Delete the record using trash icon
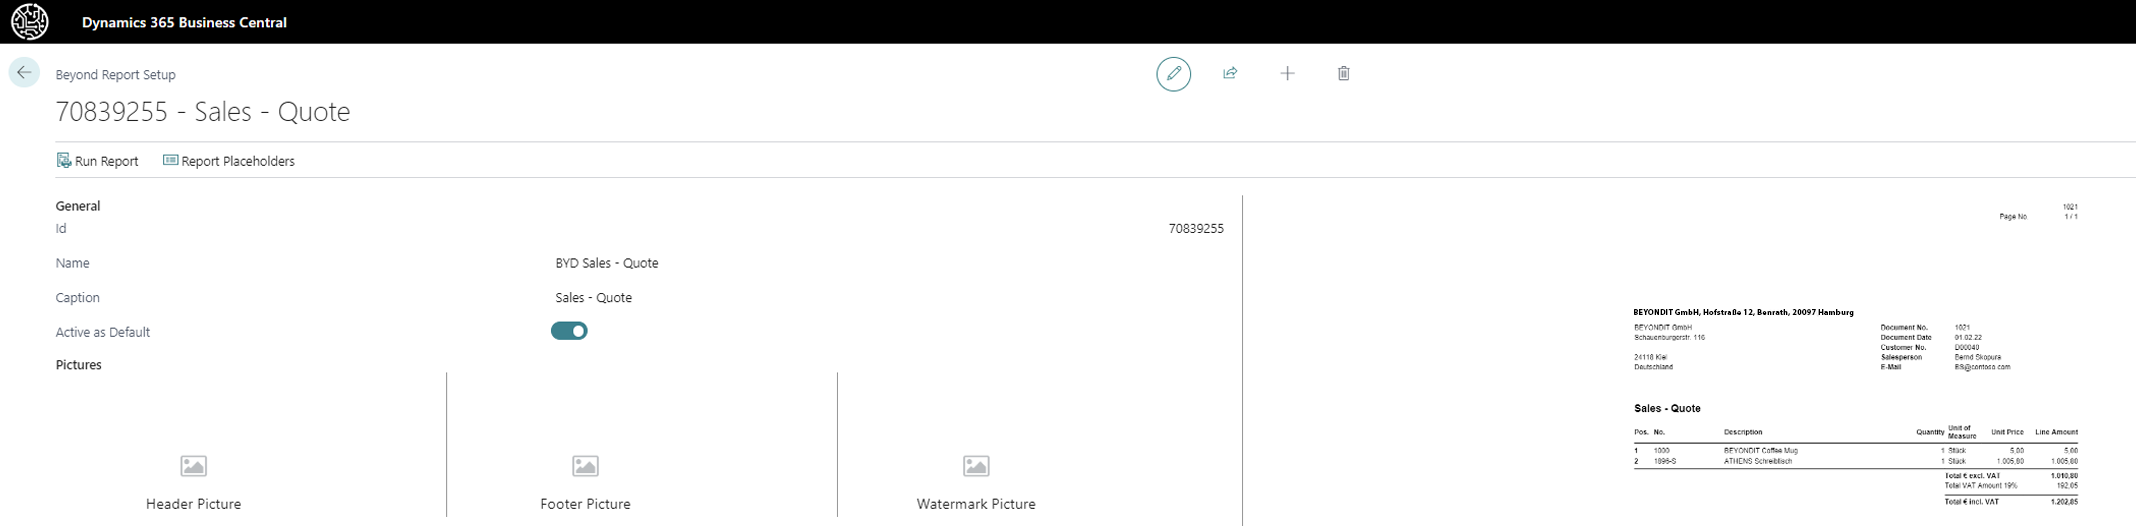Screen dimensions: 2136x526 click(1343, 73)
